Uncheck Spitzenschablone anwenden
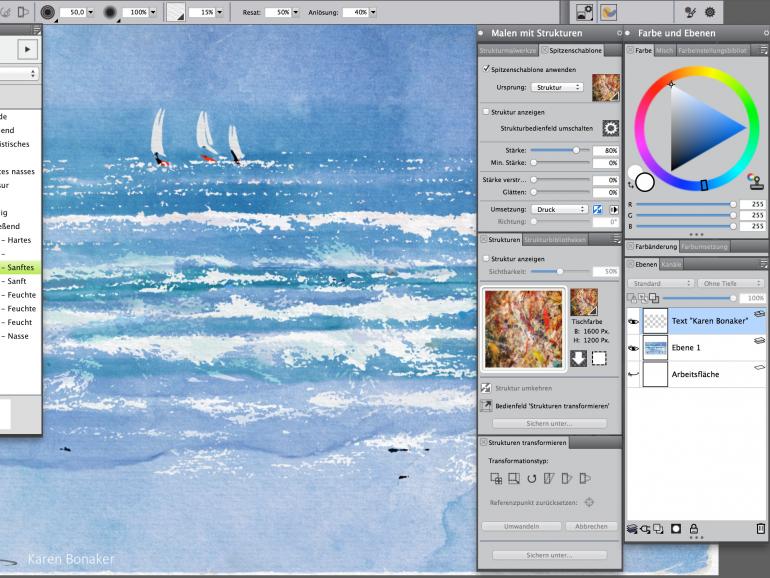The width and height of the screenshot is (770, 578). pyautogui.click(x=486, y=69)
